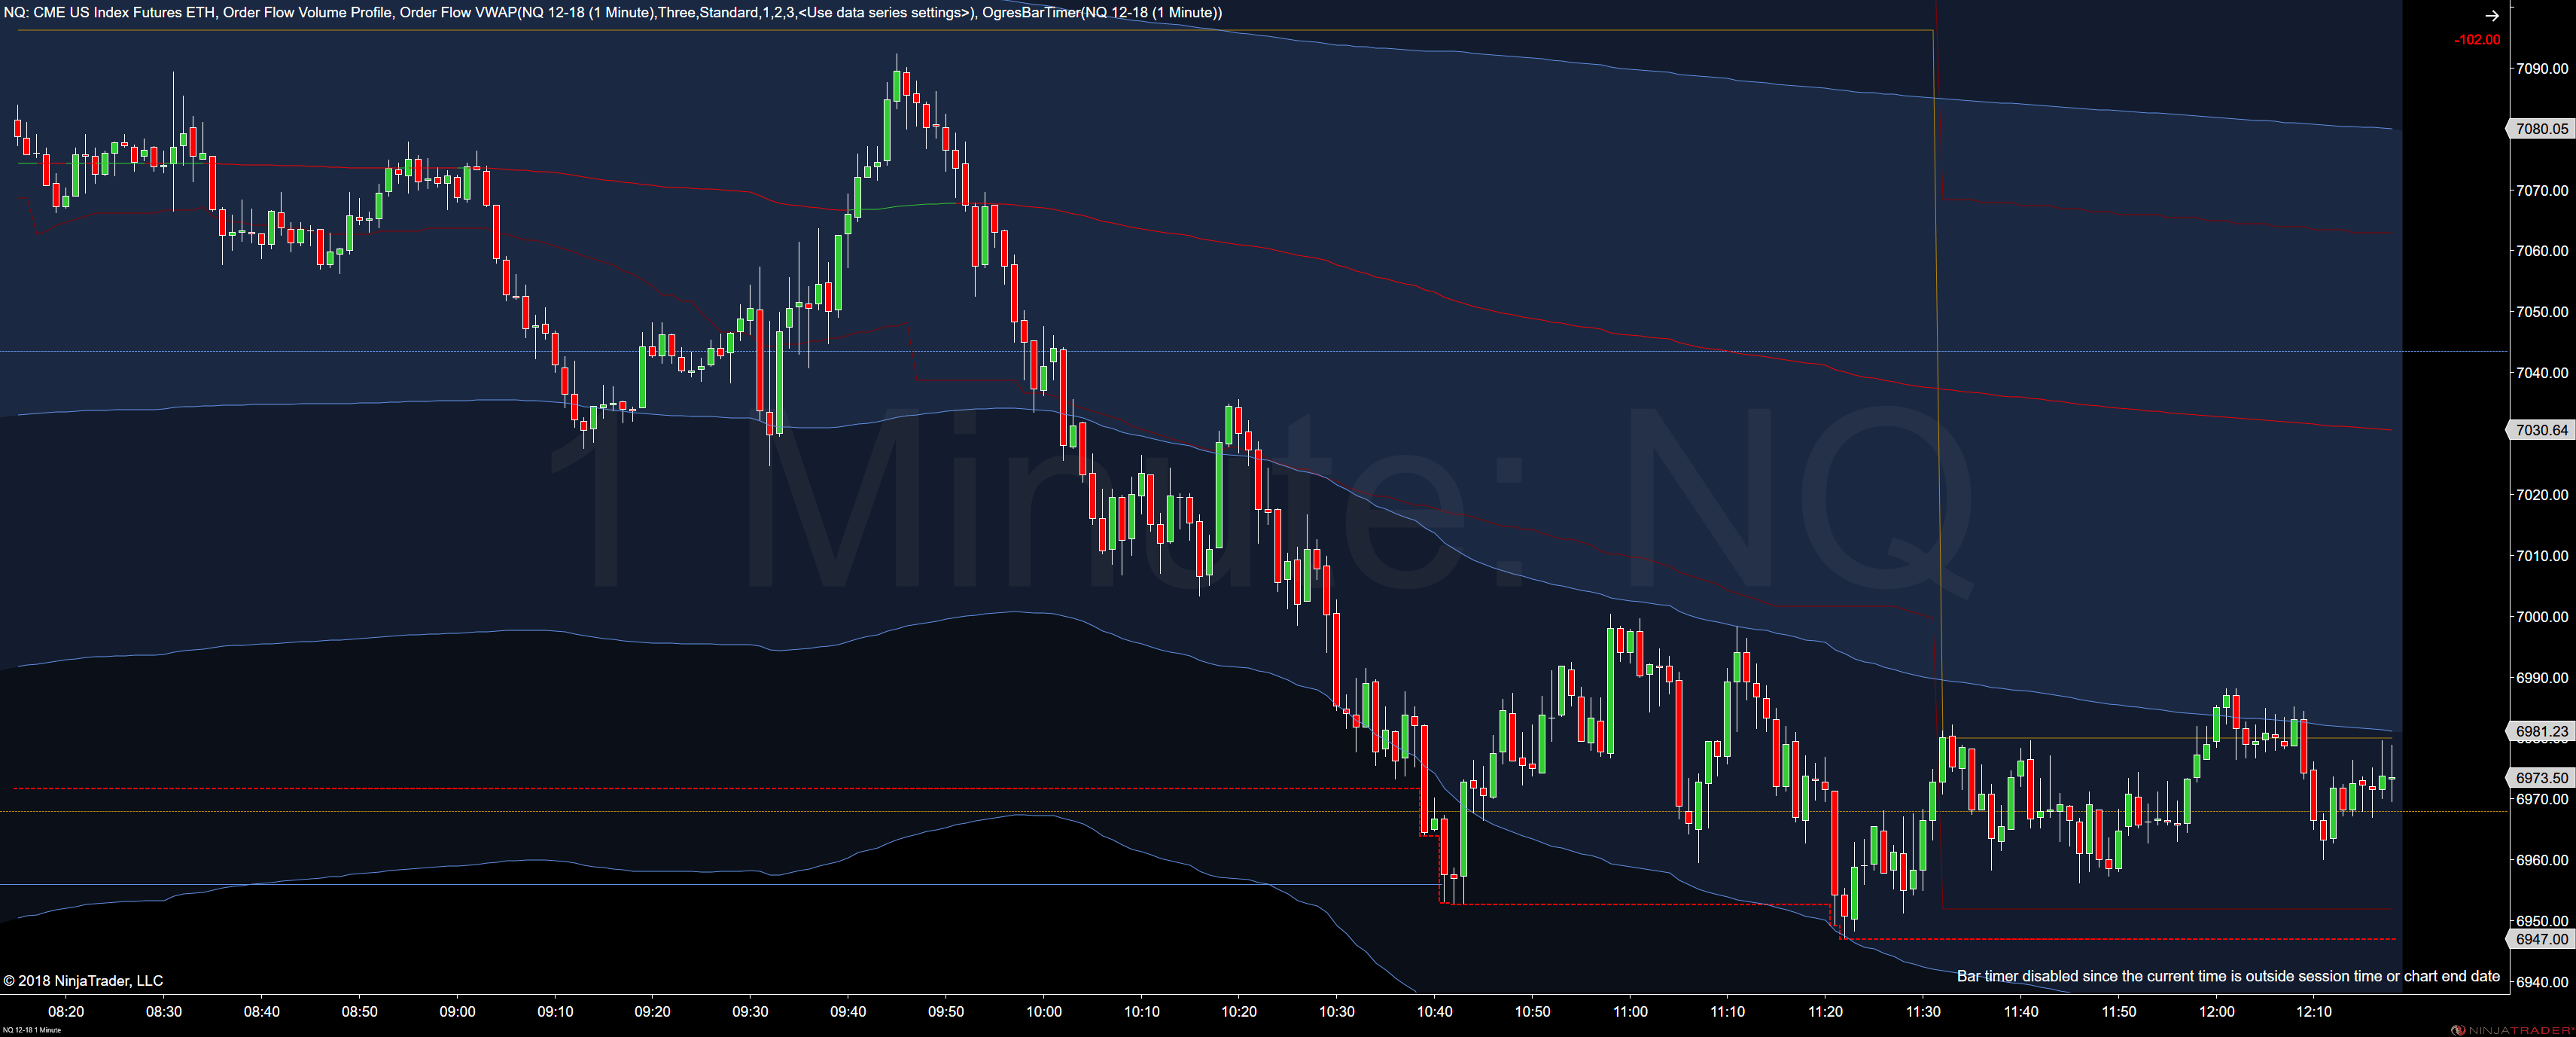Image resolution: width=2576 pixels, height=1037 pixels.
Task: Click the 10:40 time axis label
Action: (x=1435, y=1011)
